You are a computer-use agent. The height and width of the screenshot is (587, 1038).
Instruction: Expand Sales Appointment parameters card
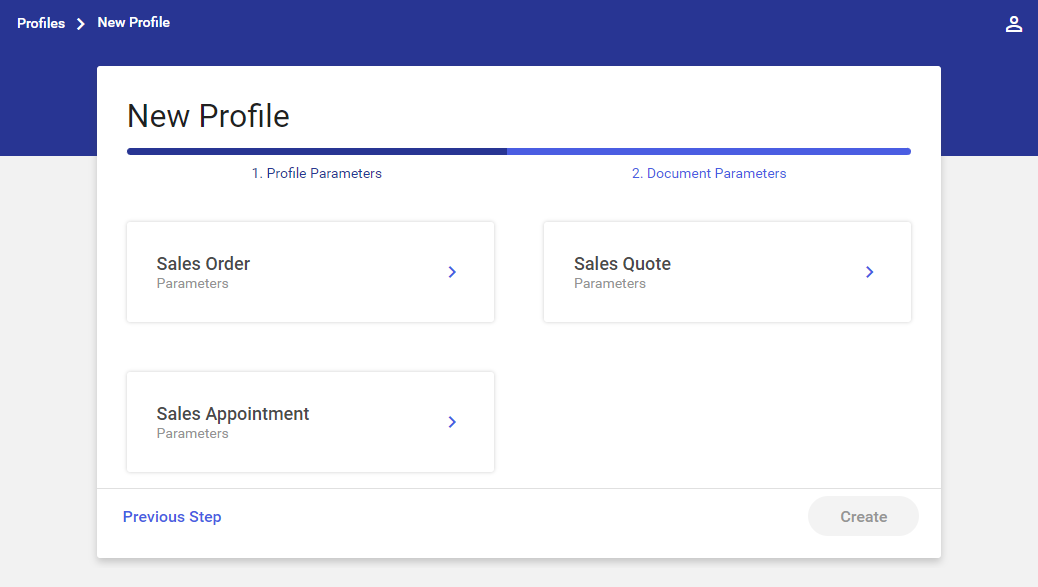coord(310,422)
